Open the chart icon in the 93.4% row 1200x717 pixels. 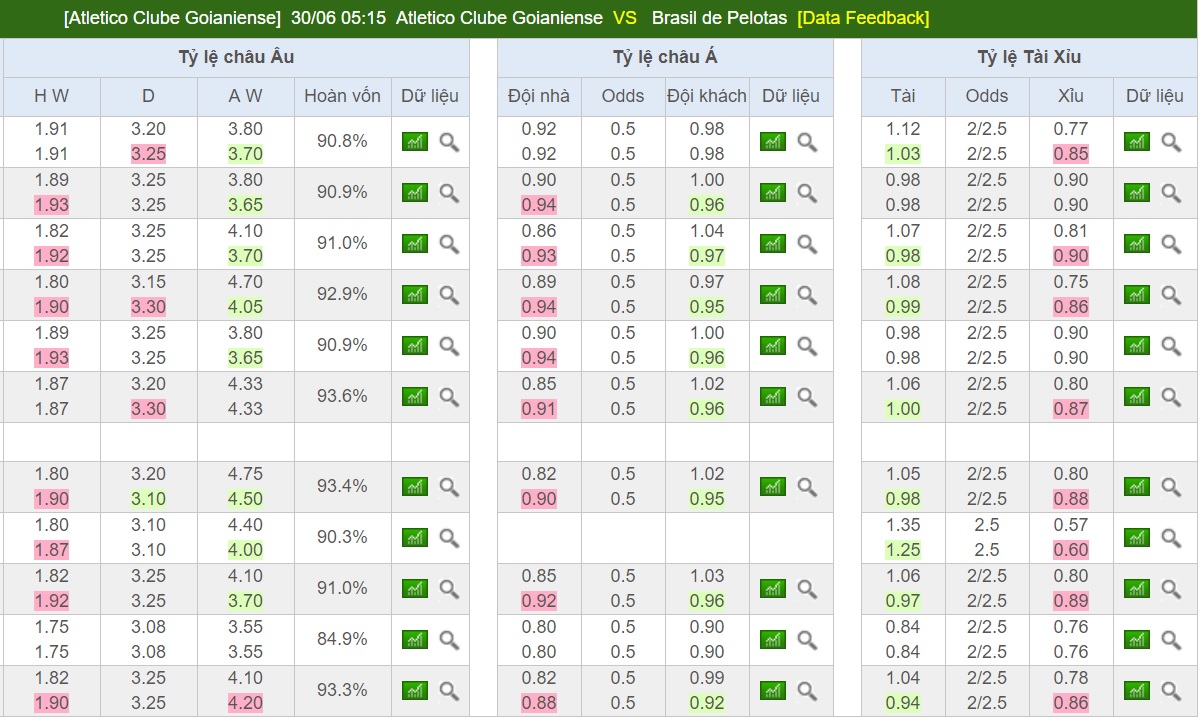(x=415, y=487)
